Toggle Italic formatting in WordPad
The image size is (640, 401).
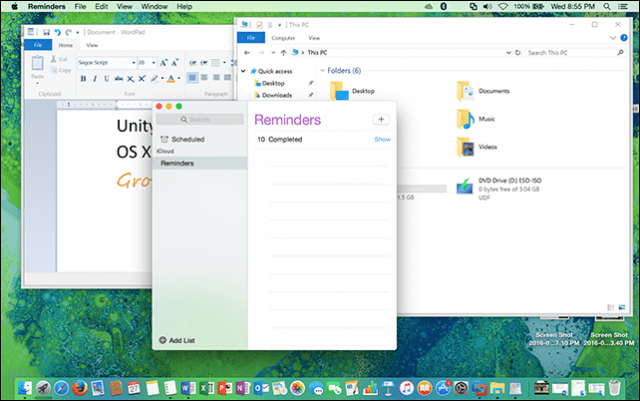95,78
